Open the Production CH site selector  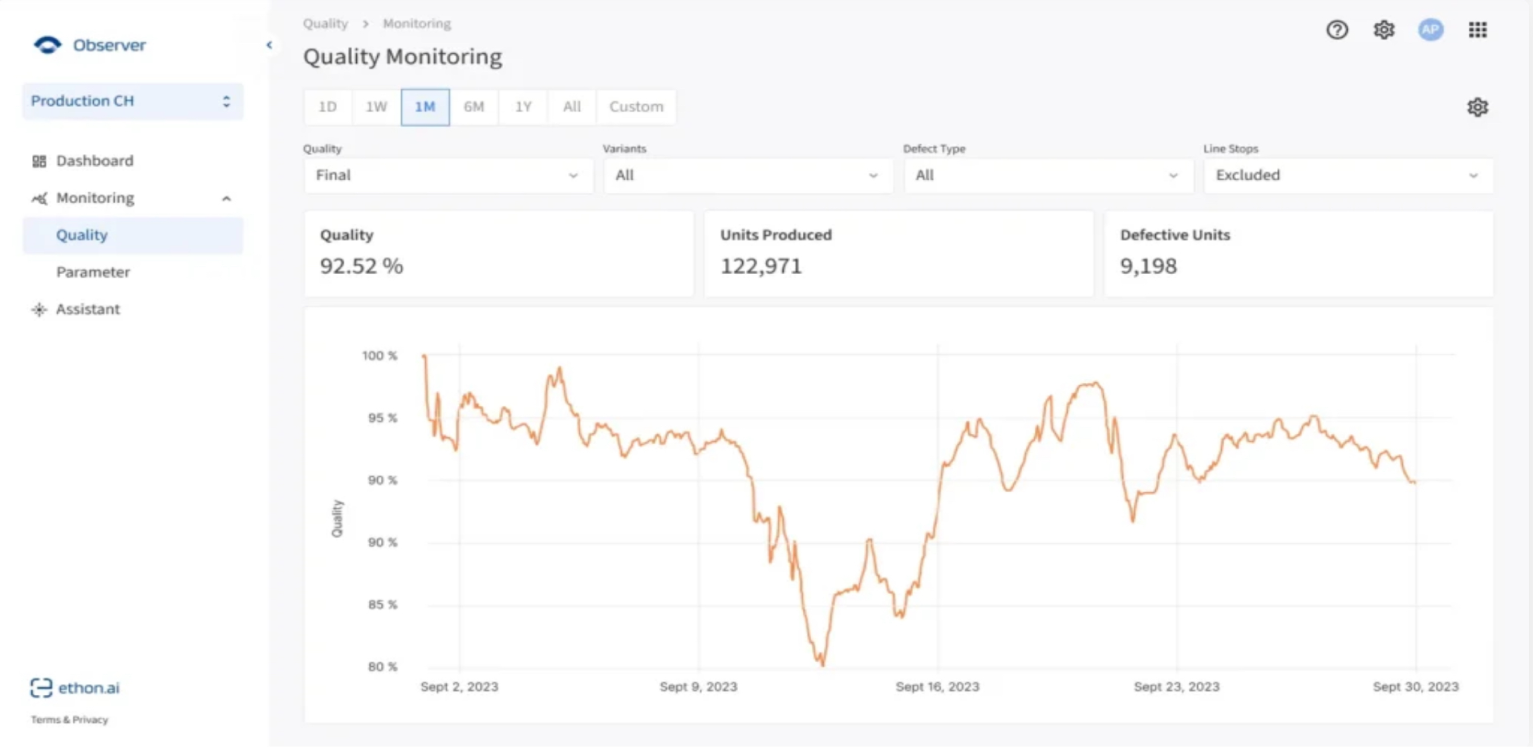click(x=132, y=101)
